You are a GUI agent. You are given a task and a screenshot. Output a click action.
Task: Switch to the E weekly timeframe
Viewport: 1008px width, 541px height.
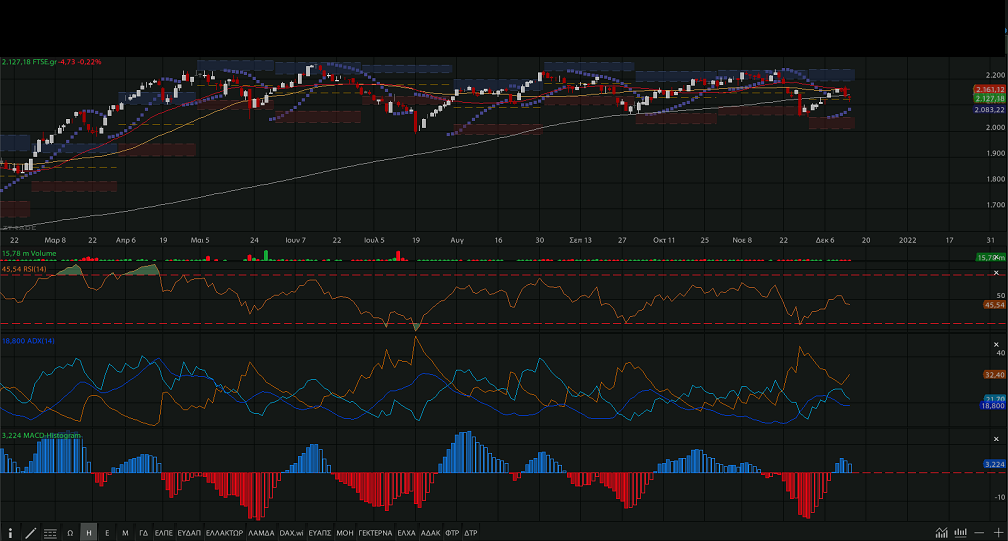click(x=107, y=533)
